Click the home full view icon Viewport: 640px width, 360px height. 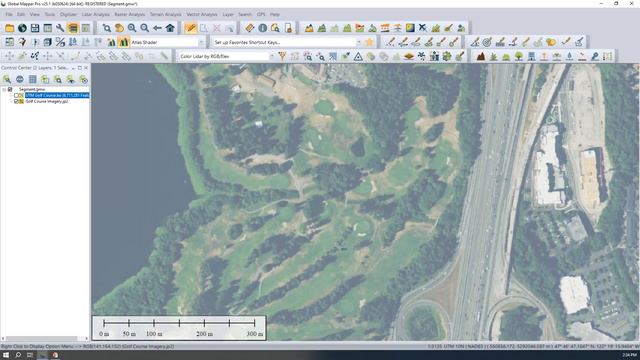[170, 28]
